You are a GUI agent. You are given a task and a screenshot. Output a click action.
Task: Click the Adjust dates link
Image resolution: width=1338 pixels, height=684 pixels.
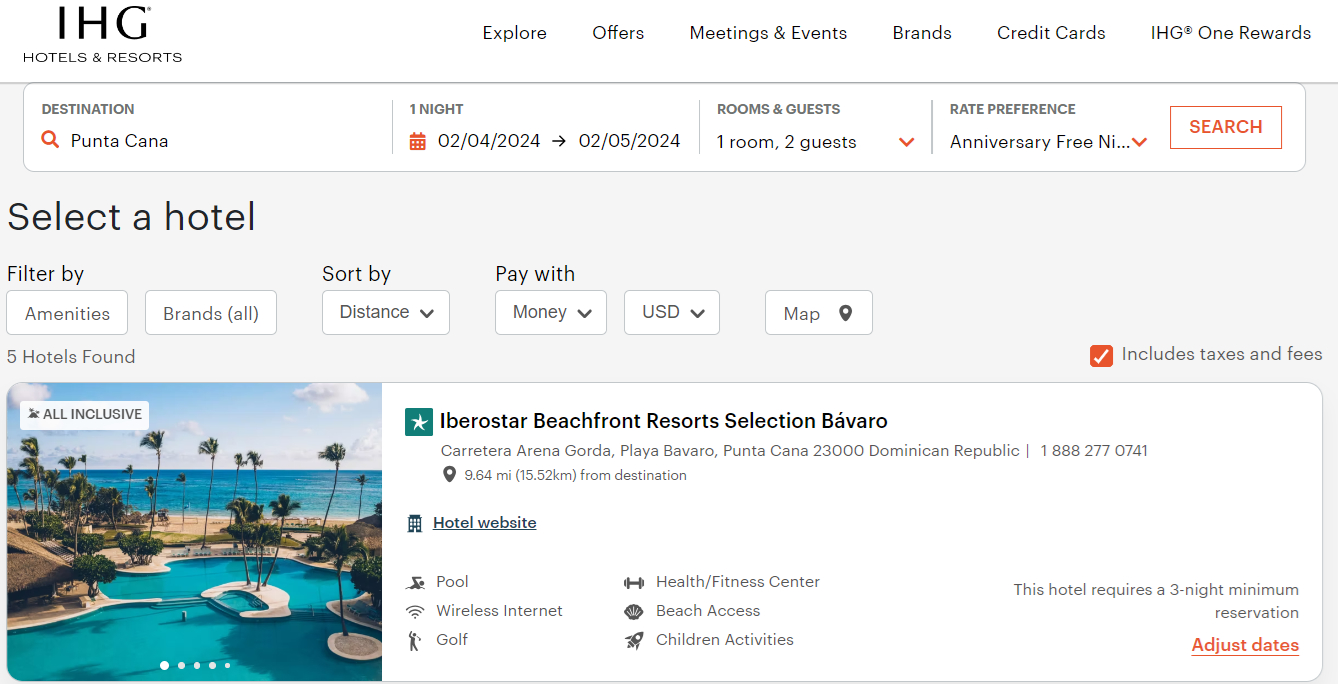[x=1244, y=645]
